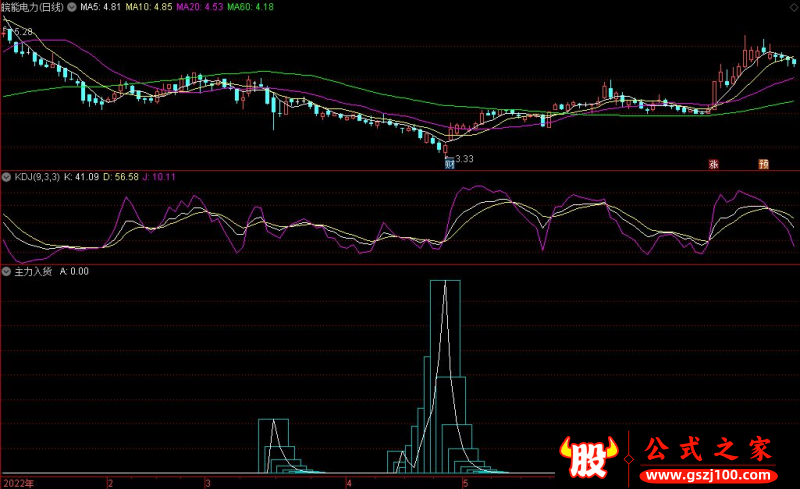Click the 公式之家 title text
Image resolution: width=800 pixels, height=489 pixels.
[x=708, y=449]
